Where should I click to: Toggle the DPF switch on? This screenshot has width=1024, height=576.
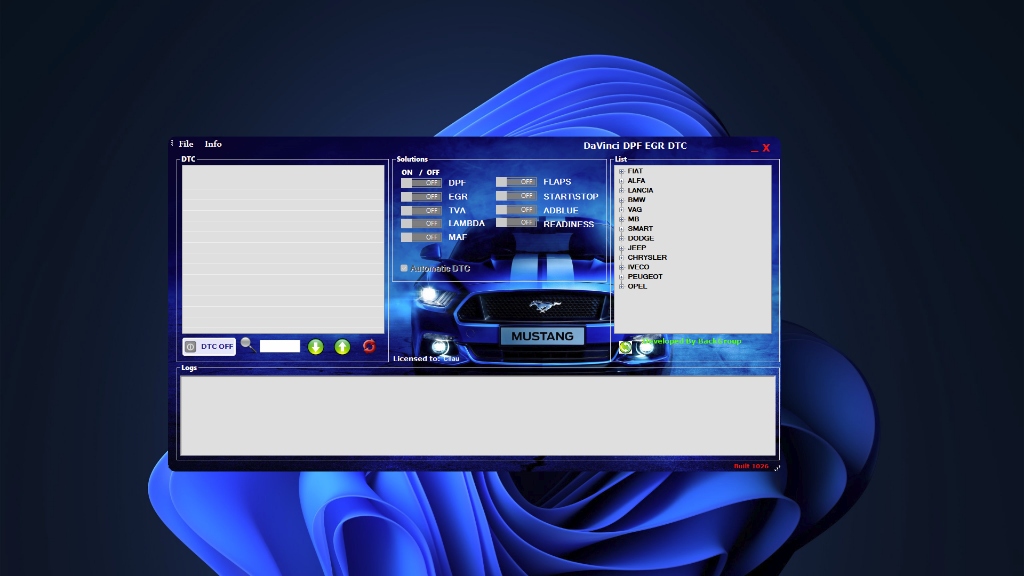pyautogui.click(x=421, y=183)
